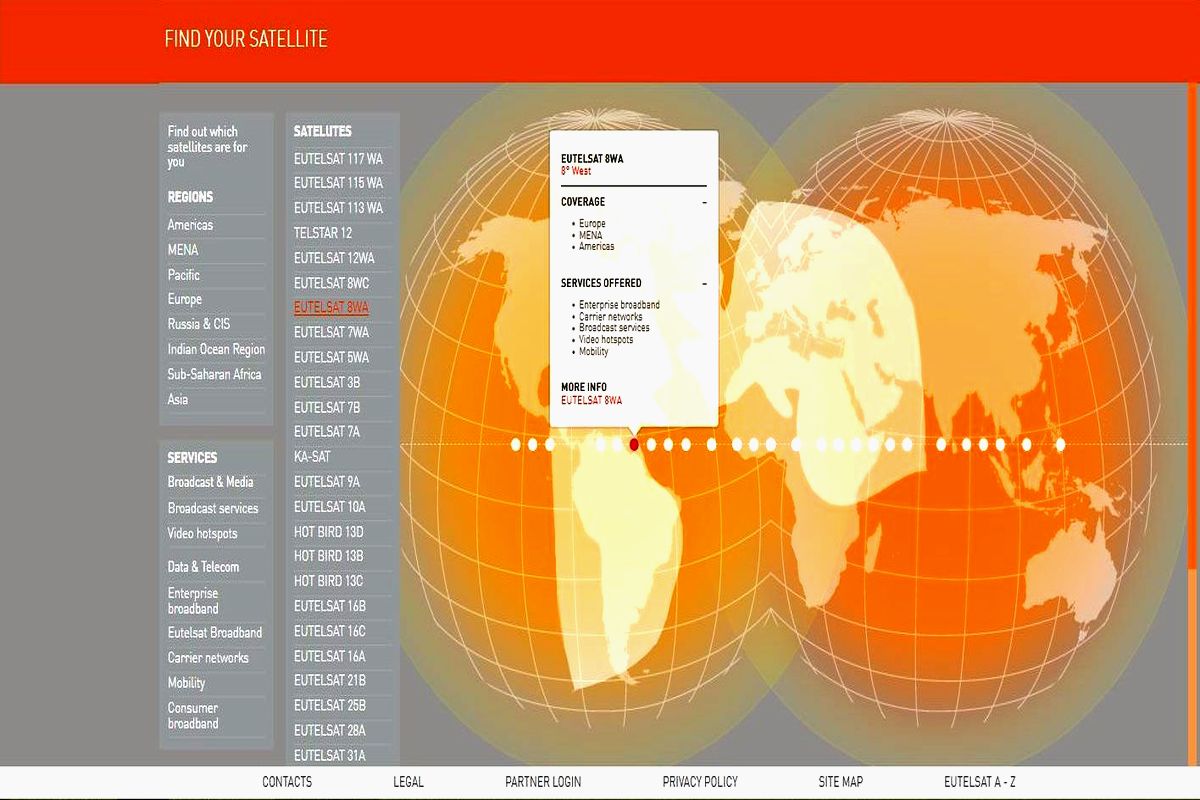Choose EUTELSAT 21B from the satellites list
1200x800 pixels.
click(x=330, y=680)
